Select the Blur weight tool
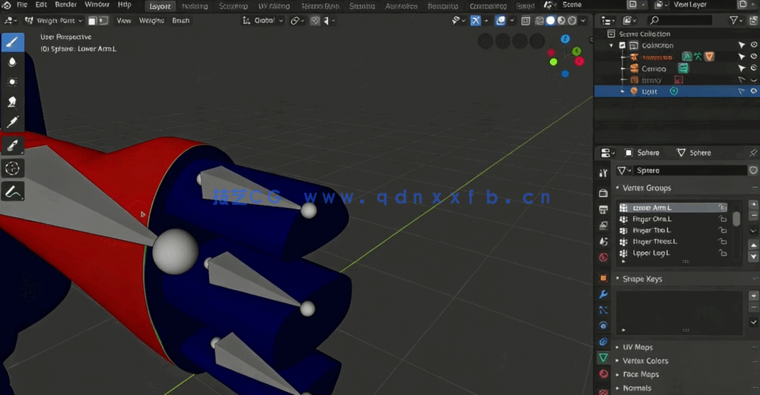 (x=13, y=62)
